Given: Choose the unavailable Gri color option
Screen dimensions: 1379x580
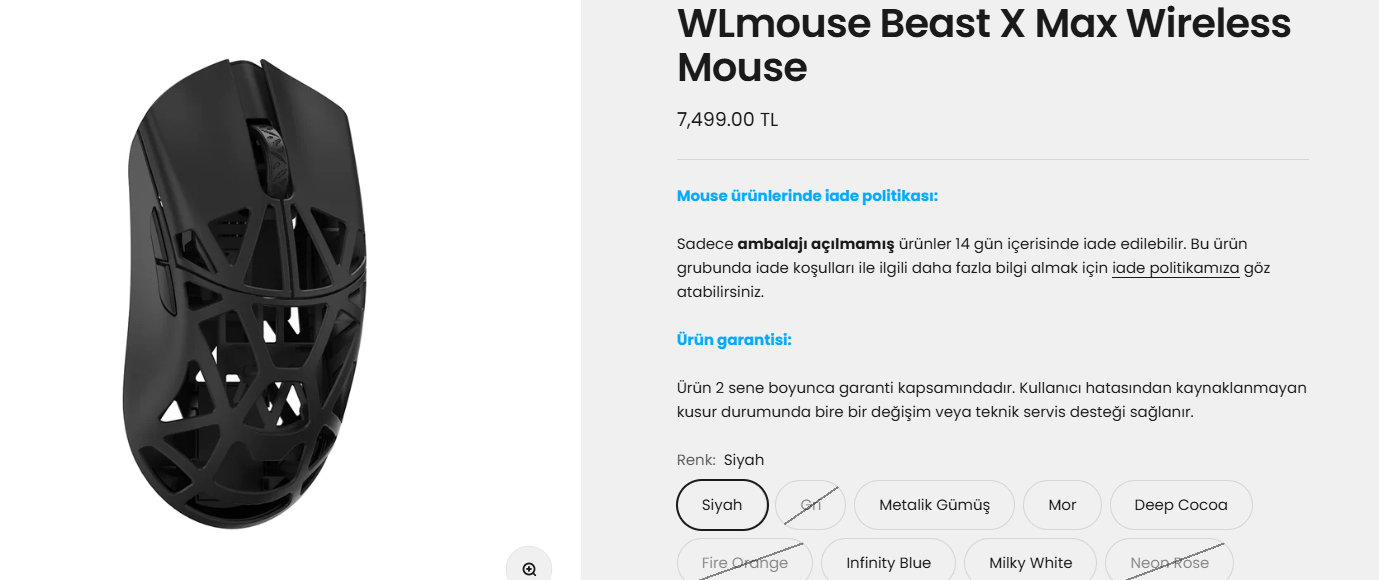Looking at the screenshot, I should coord(810,505).
